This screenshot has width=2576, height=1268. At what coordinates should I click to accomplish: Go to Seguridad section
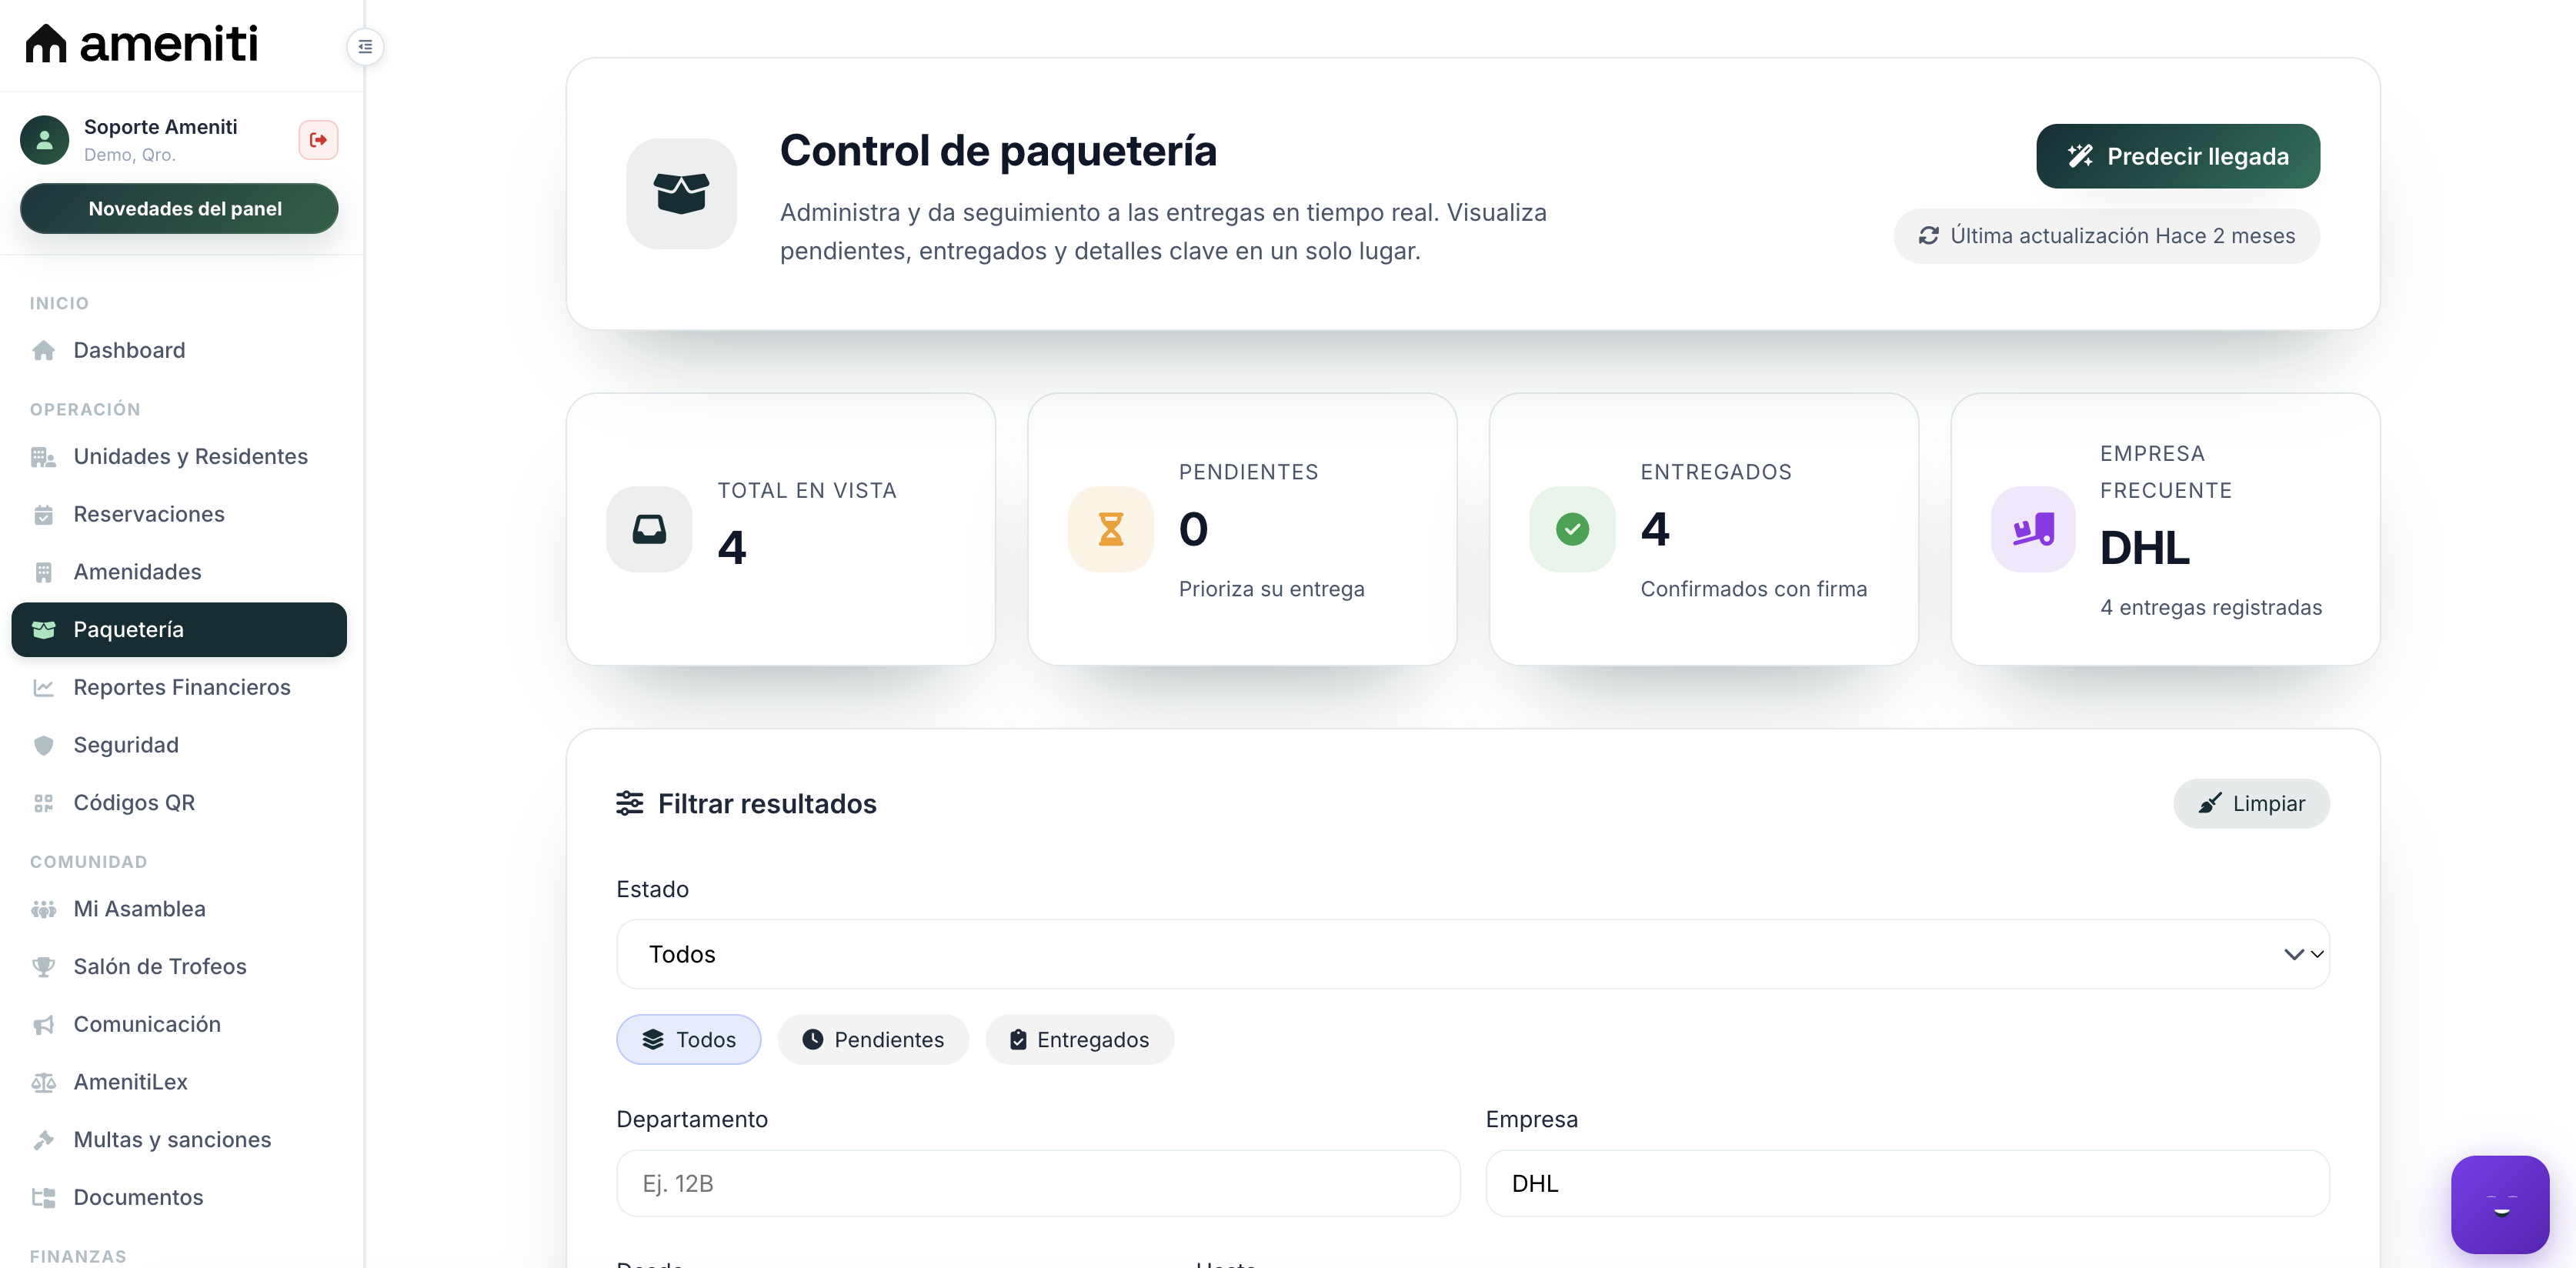pyautogui.click(x=179, y=745)
